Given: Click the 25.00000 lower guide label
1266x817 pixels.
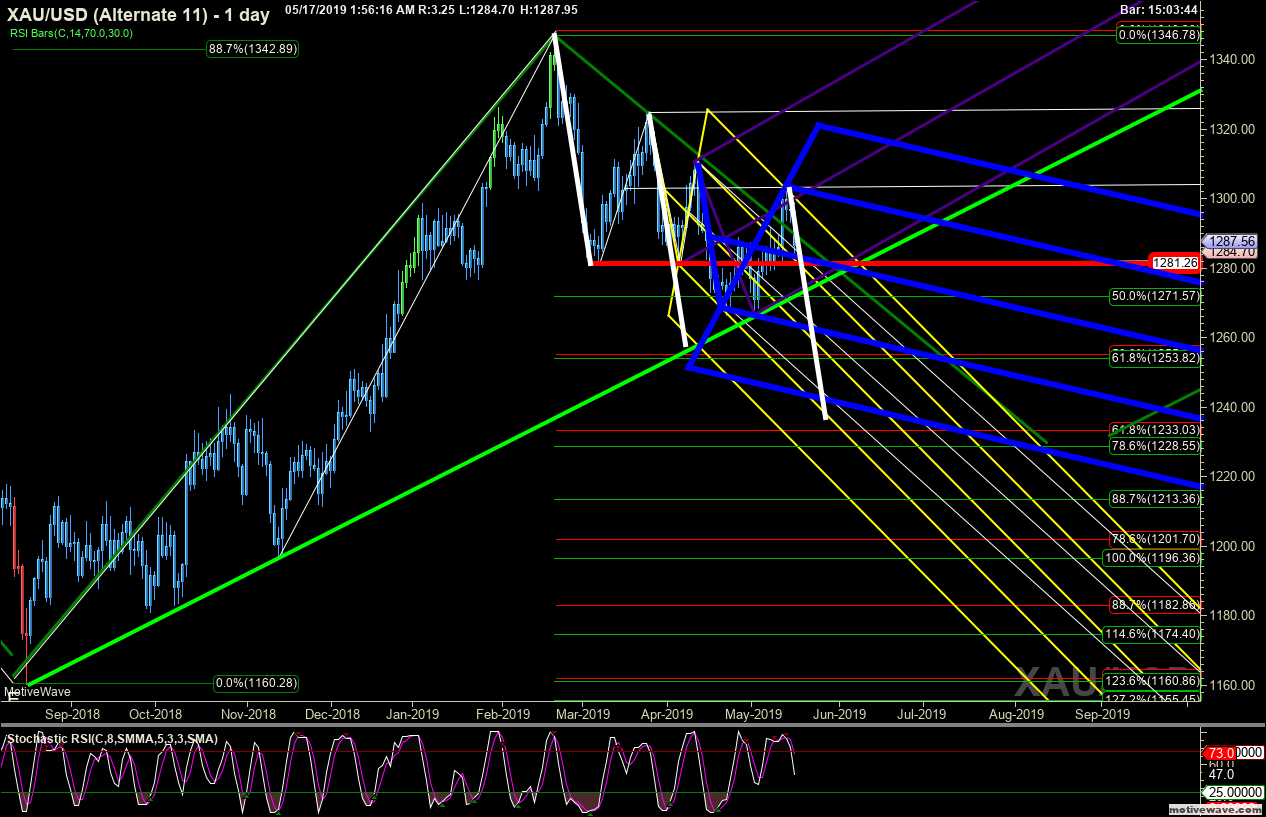Looking at the screenshot, I should [1233, 793].
